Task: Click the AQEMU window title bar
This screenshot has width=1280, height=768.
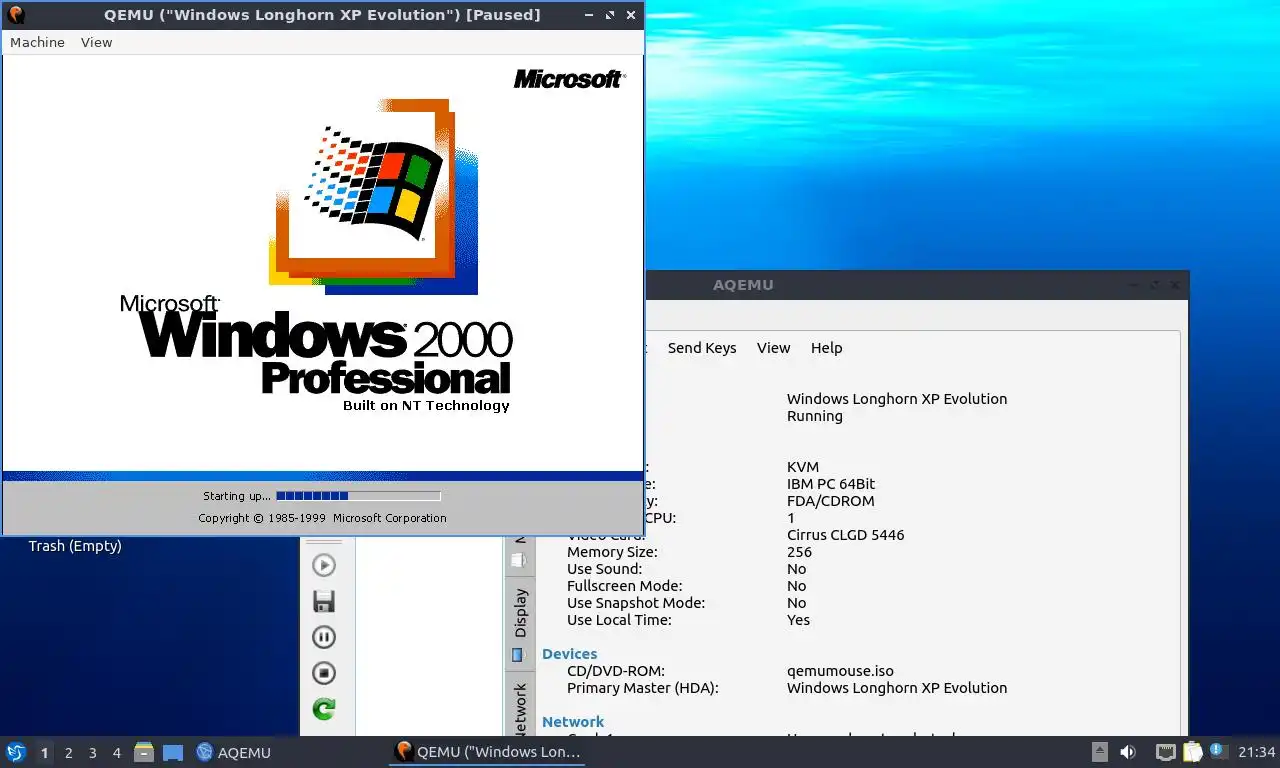Action: 743,285
